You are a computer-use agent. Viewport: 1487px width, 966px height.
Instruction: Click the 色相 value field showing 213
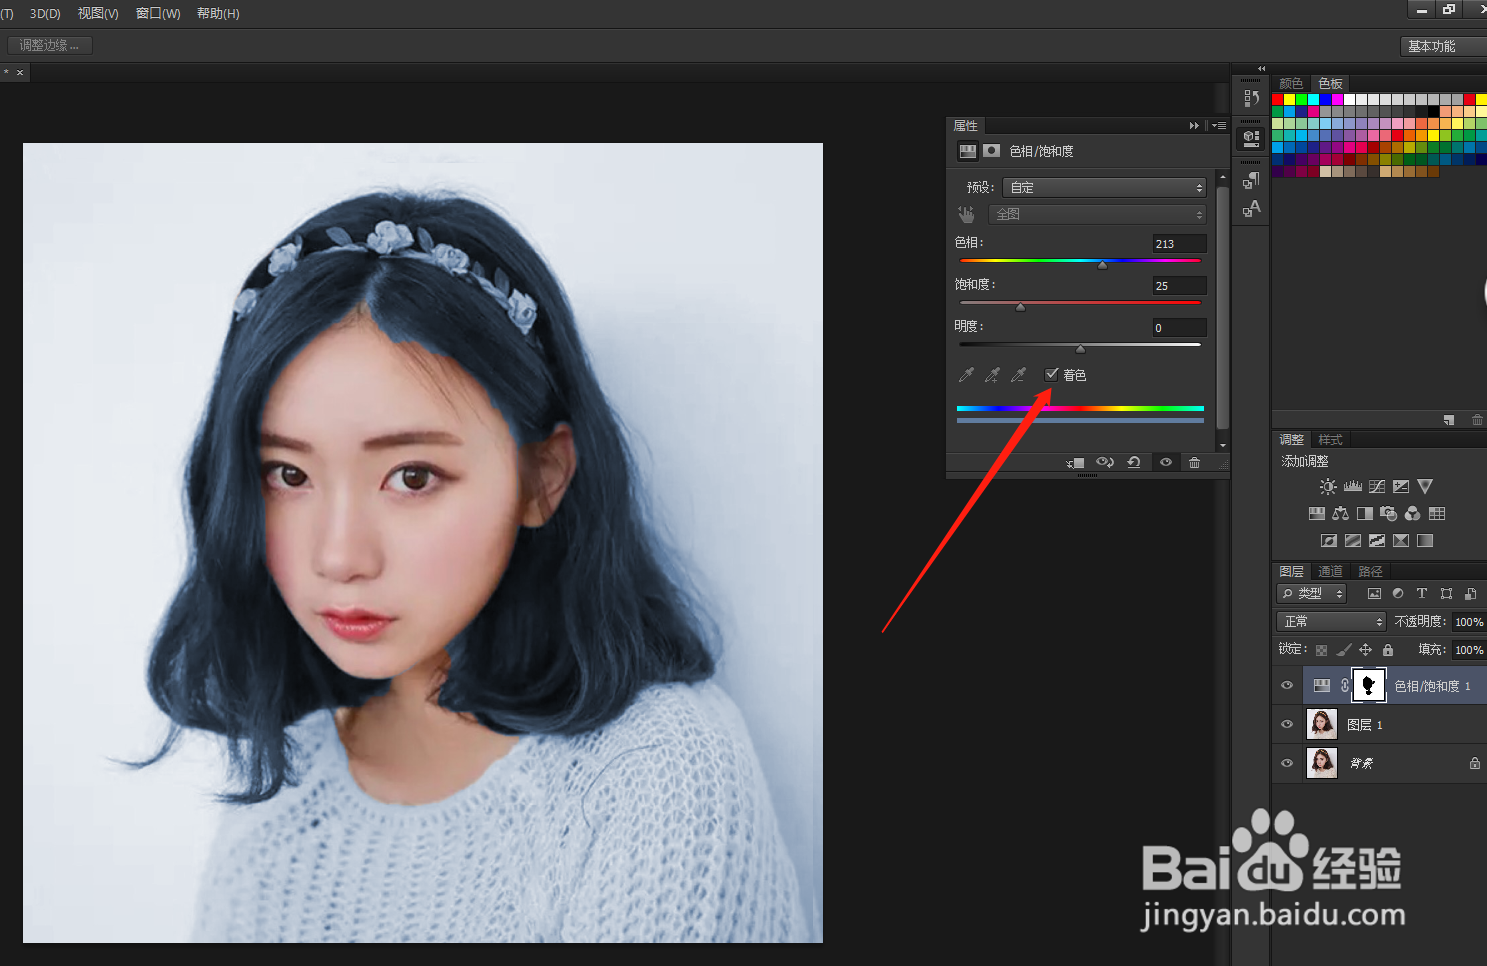pyautogui.click(x=1179, y=244)
